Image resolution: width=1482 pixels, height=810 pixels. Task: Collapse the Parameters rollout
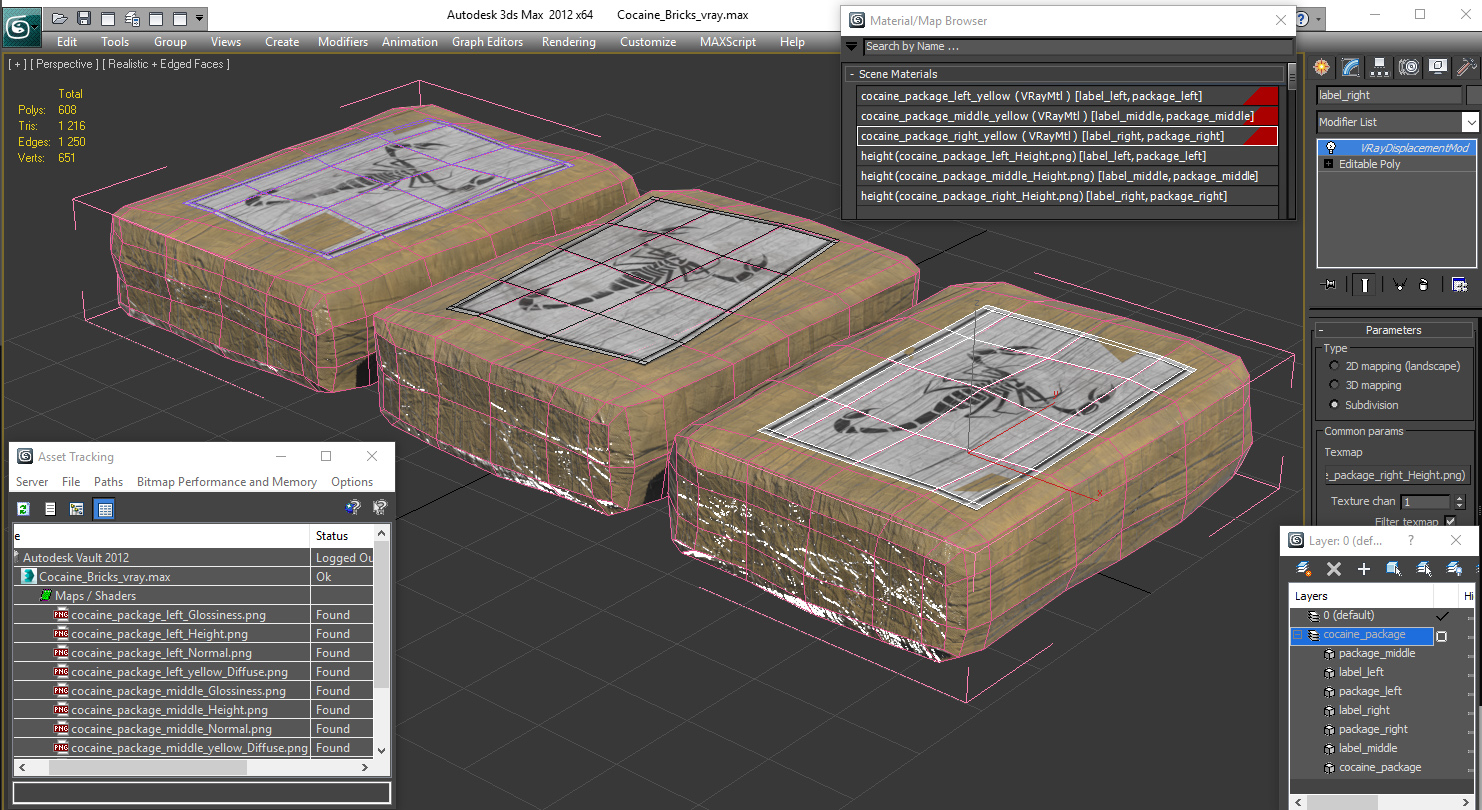1320,330
